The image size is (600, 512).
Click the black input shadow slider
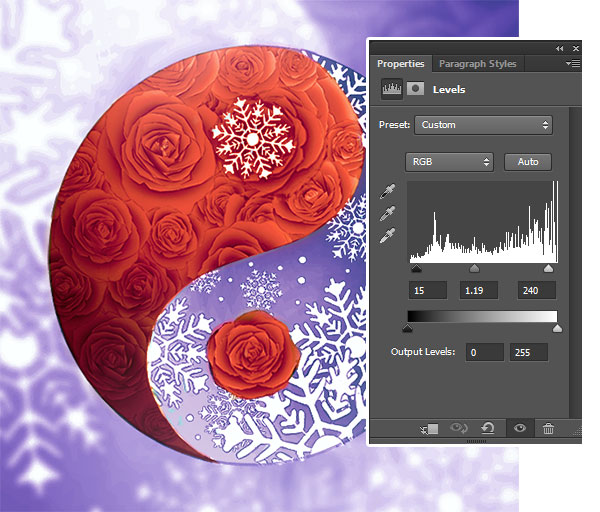(x=416, y=268)
